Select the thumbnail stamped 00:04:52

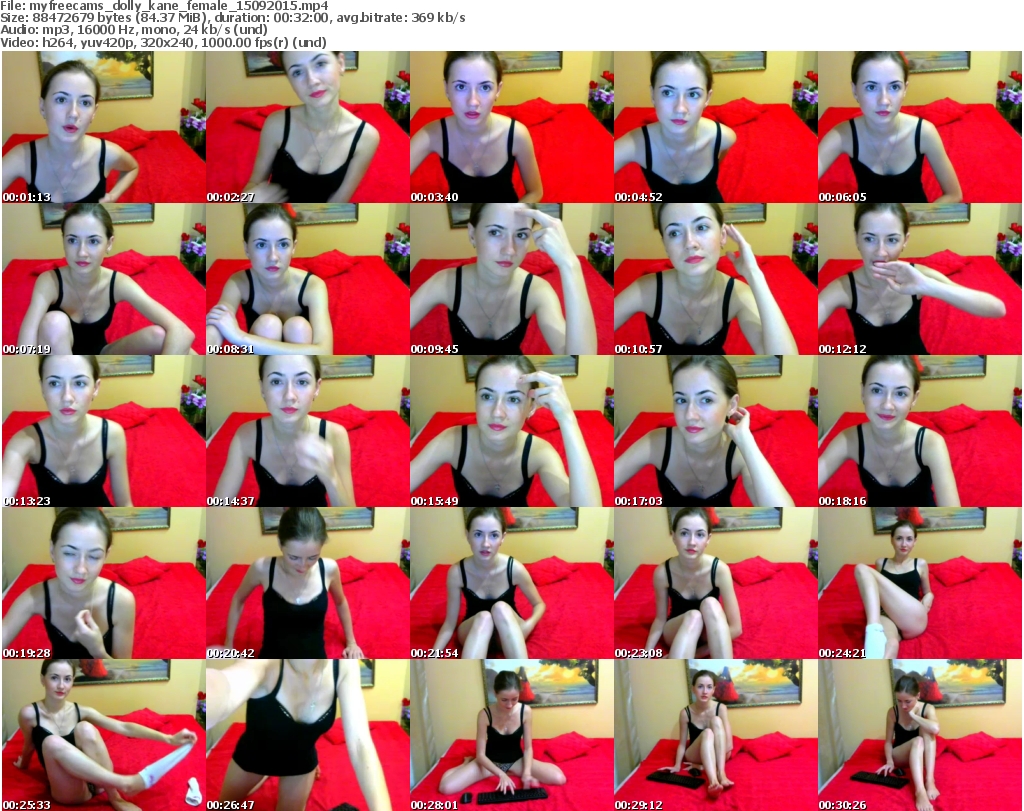click(x=715, y=127)
